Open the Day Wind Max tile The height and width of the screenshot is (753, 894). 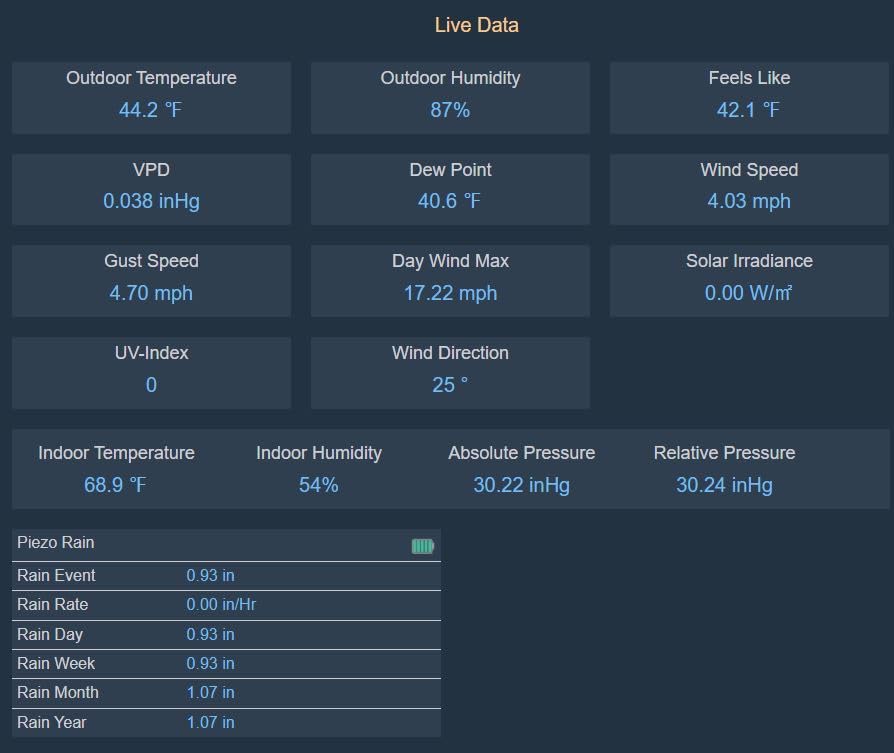pos(450,280)
